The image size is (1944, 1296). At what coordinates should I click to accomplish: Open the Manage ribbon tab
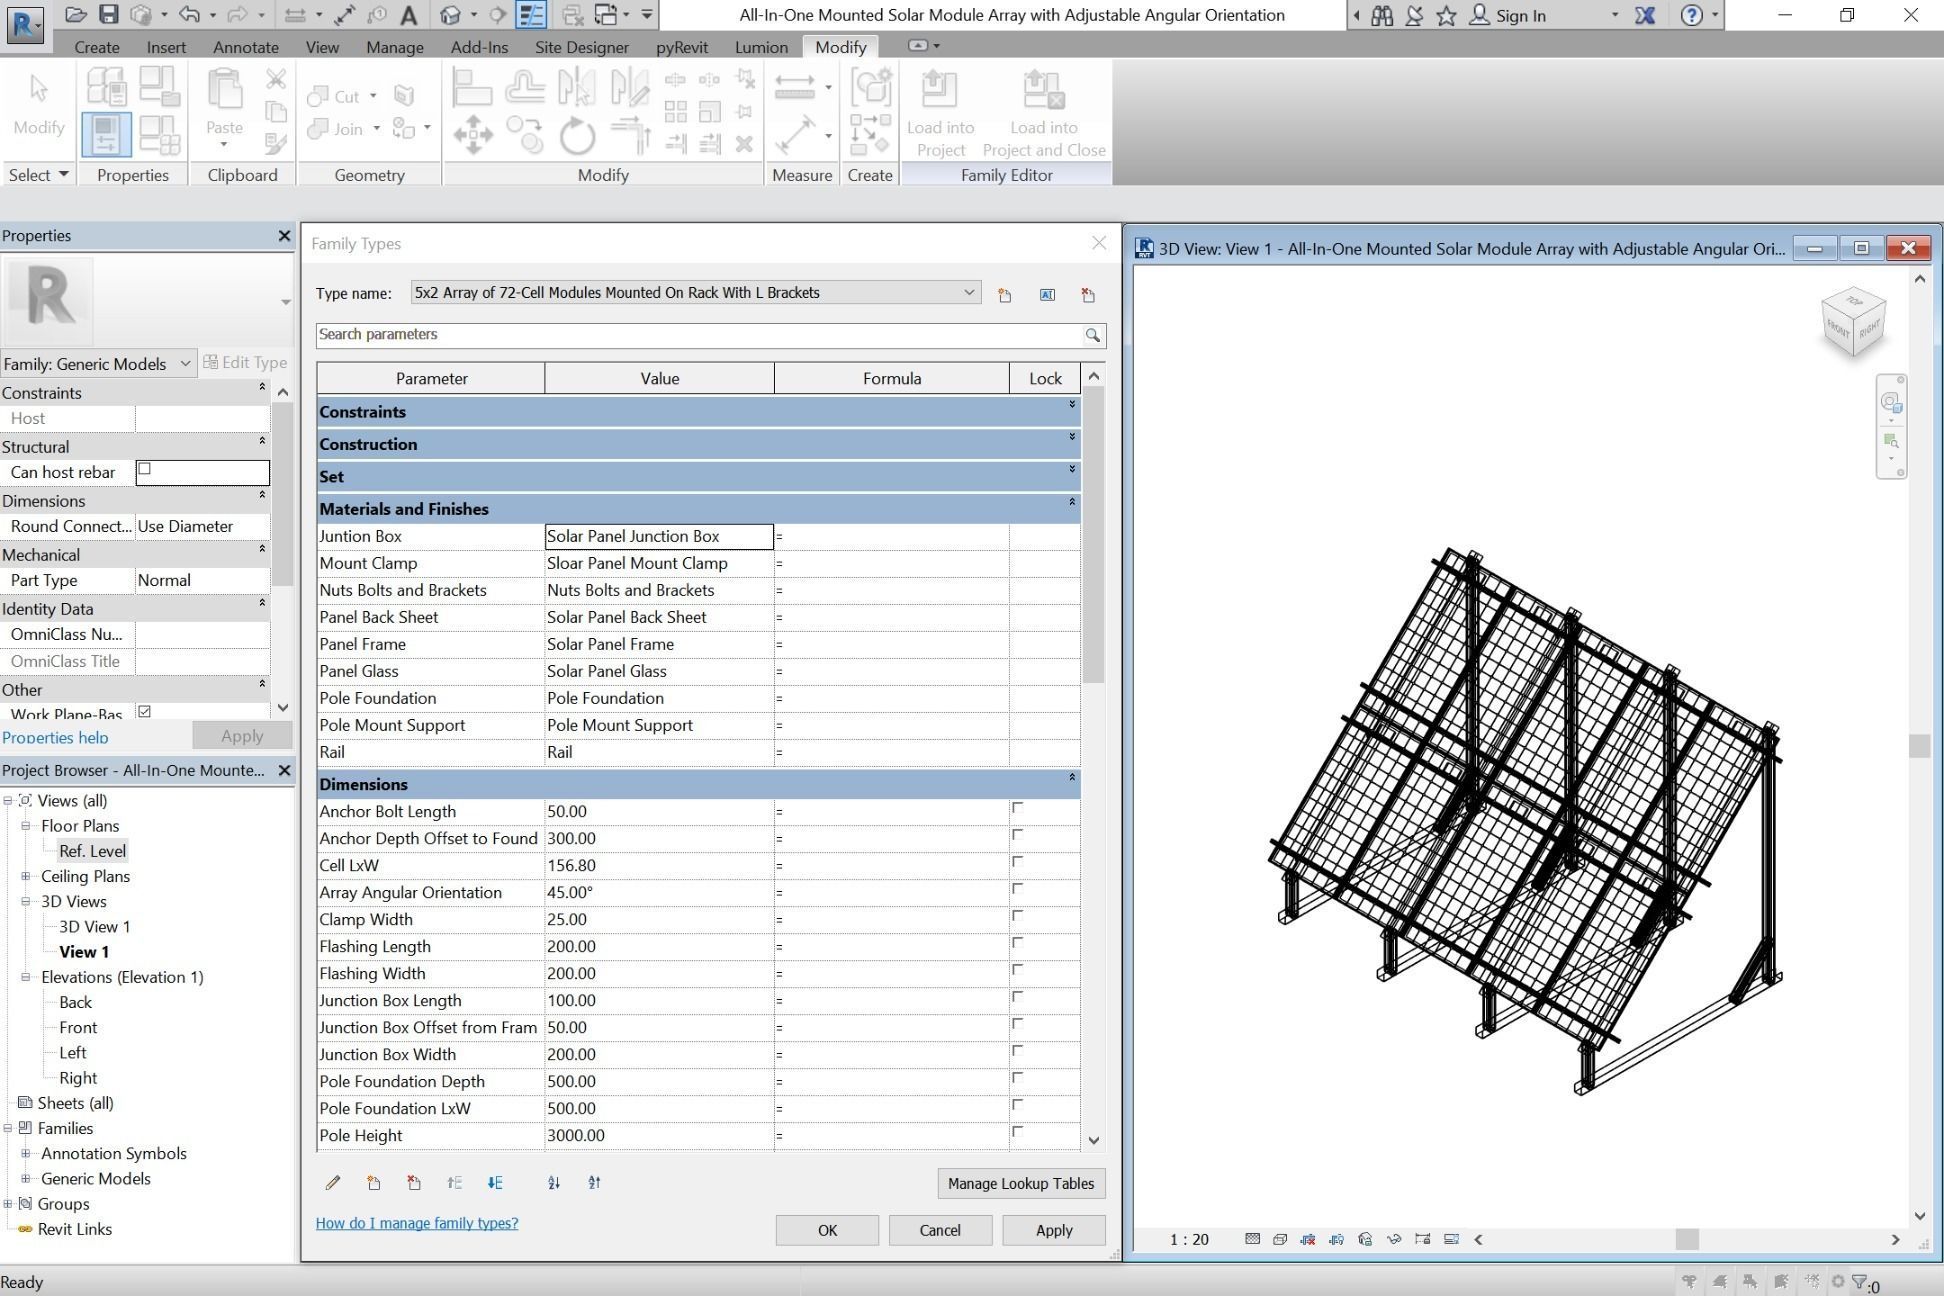pyautogui.click(x=395, y=47)
